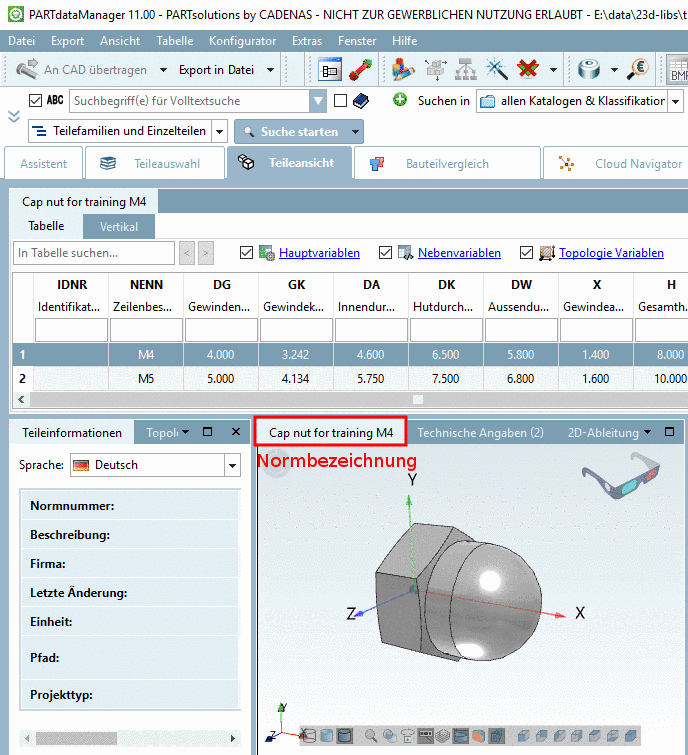688x755 pixels.
Task: Click the In Tabelle suchen input field
Action: coord(94,253)
